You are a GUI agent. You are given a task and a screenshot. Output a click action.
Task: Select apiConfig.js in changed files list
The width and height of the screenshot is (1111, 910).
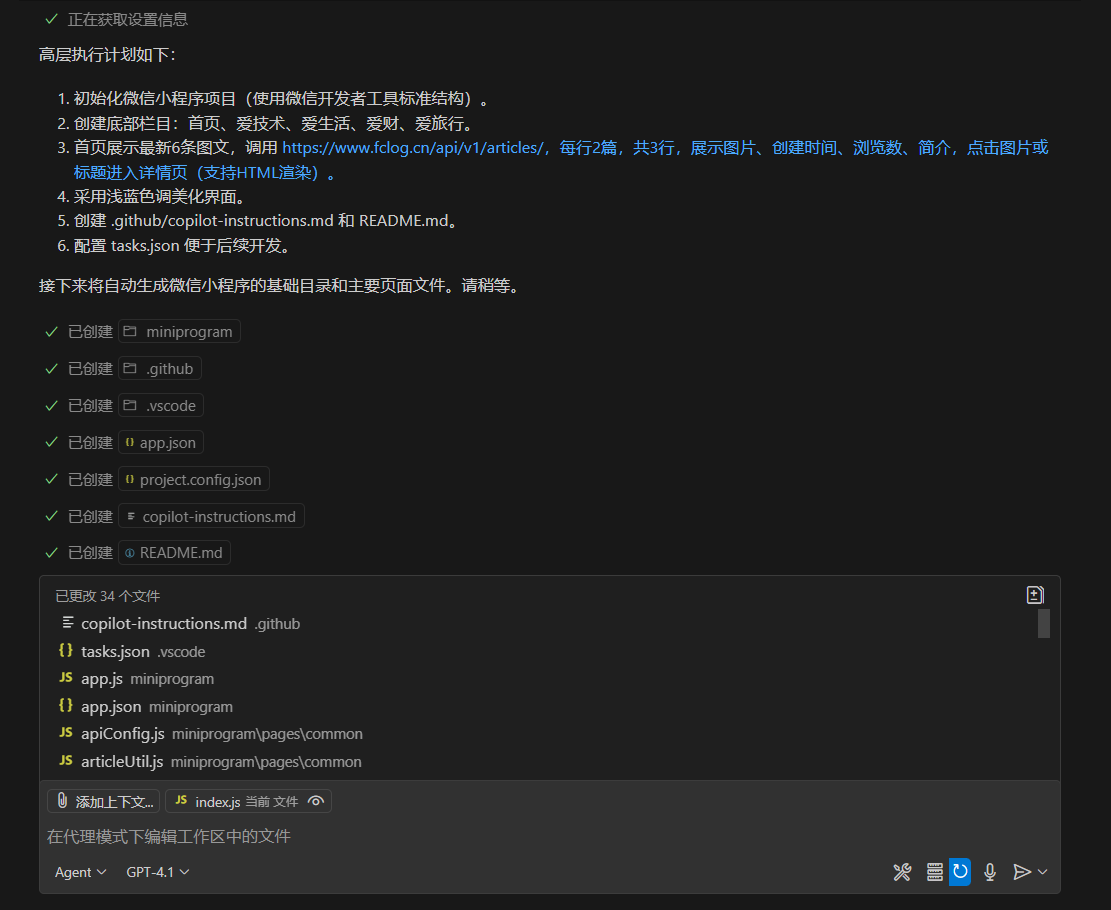click(x=122, y=734)
